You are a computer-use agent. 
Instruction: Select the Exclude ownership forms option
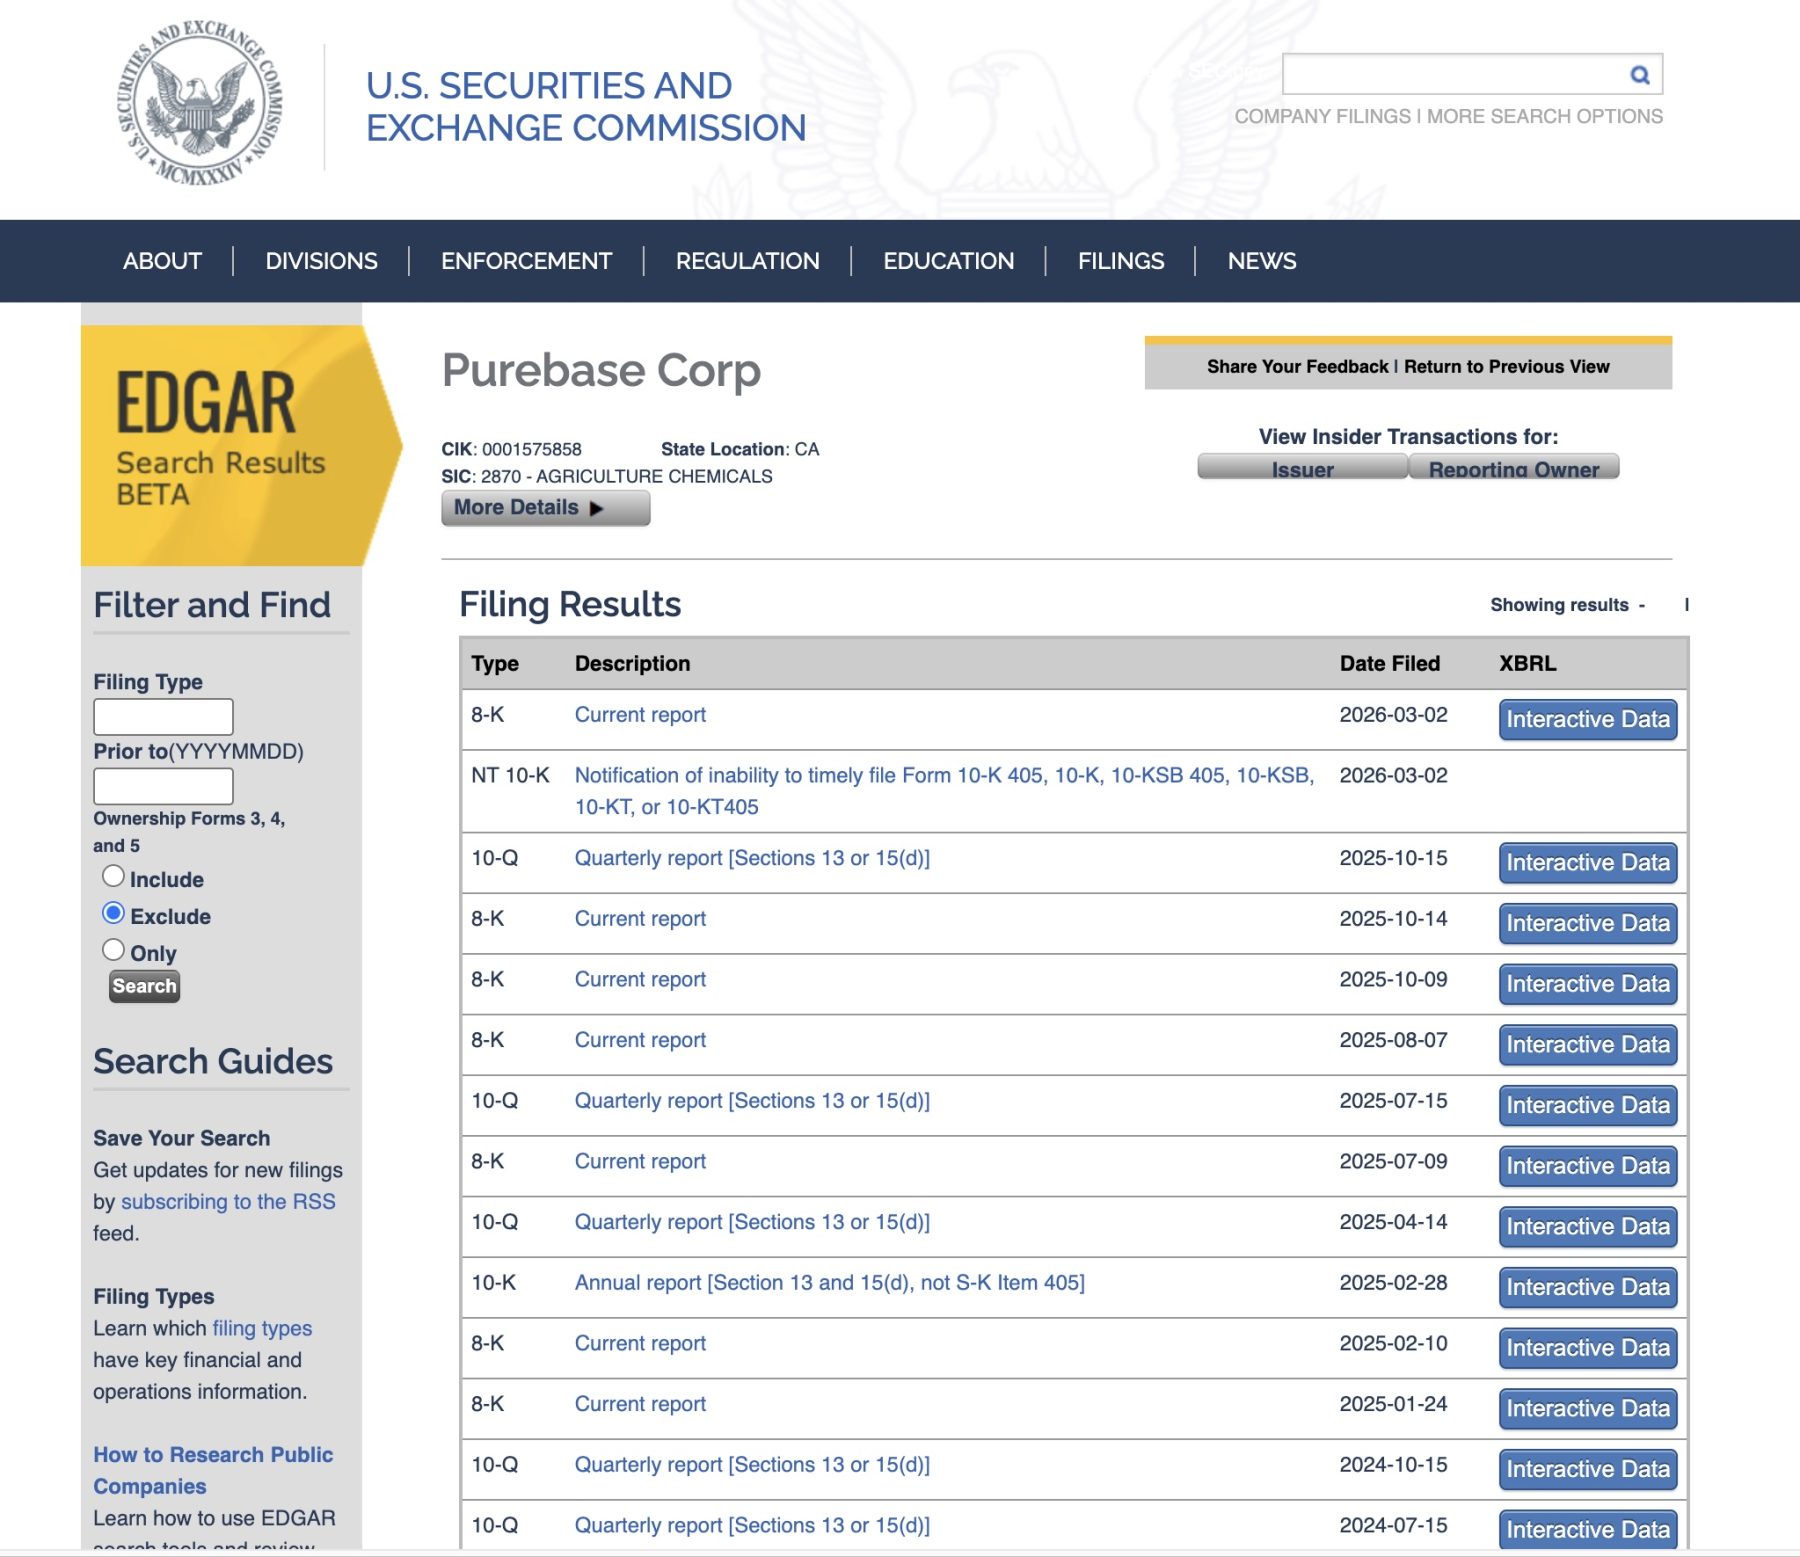click(114, 914)
